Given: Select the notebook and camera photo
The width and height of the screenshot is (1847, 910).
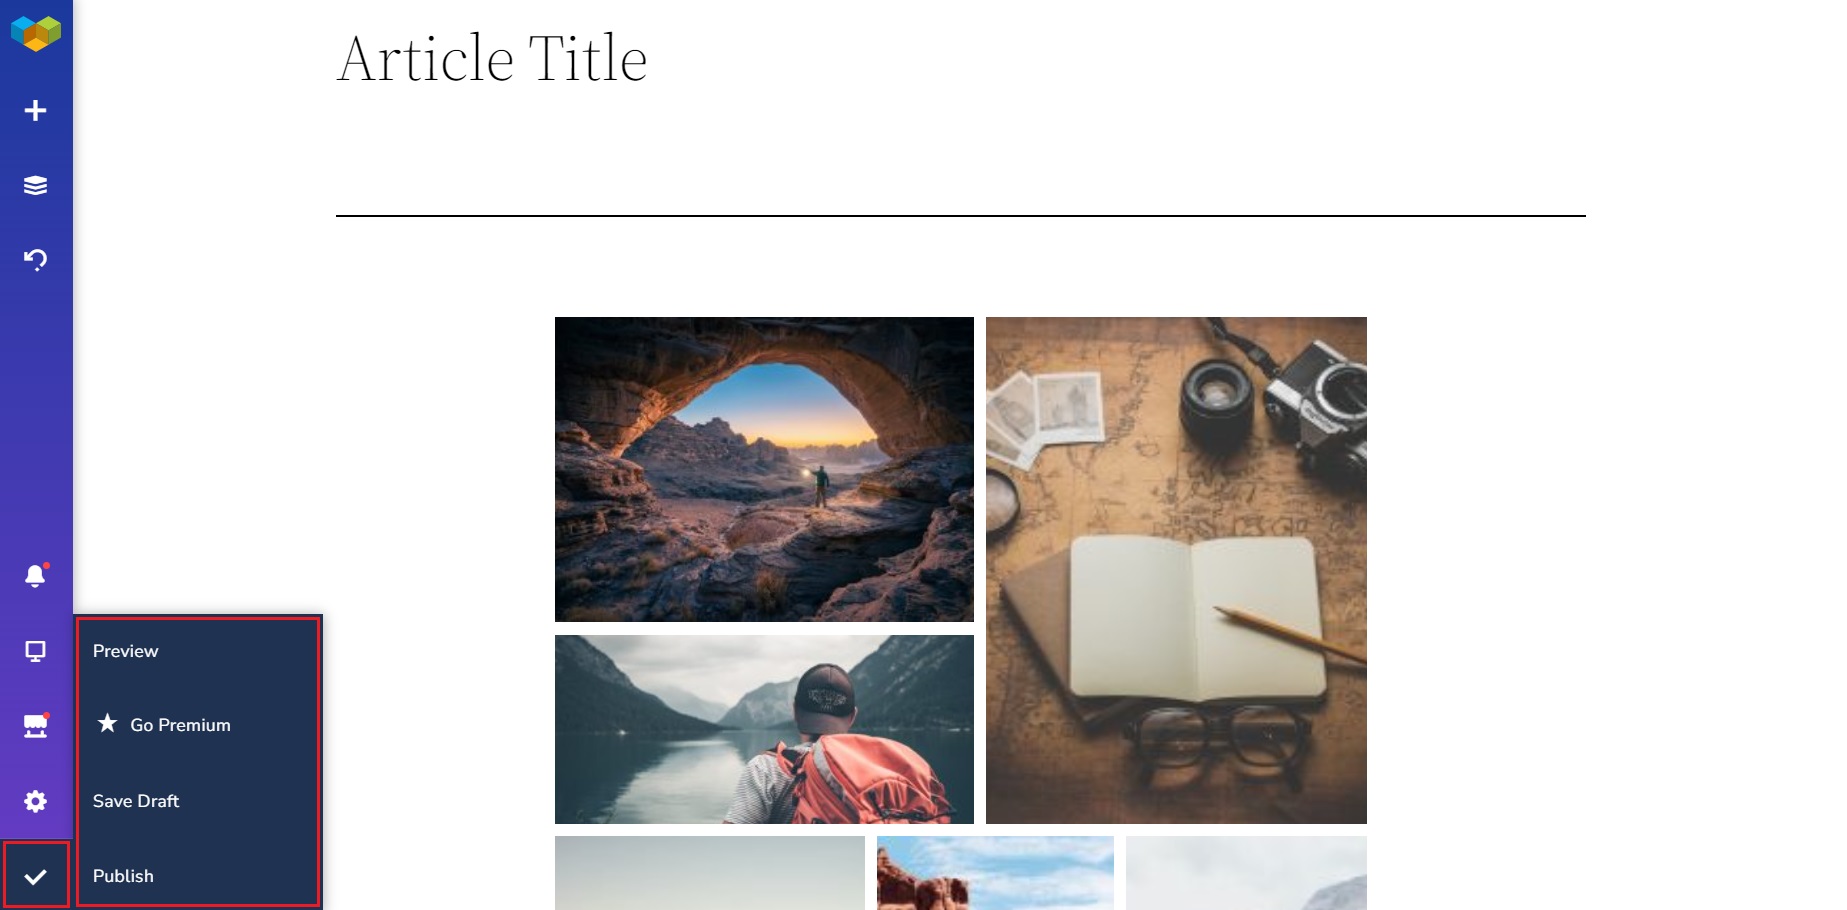Looking at the screenshot, I should [1176, 570].
